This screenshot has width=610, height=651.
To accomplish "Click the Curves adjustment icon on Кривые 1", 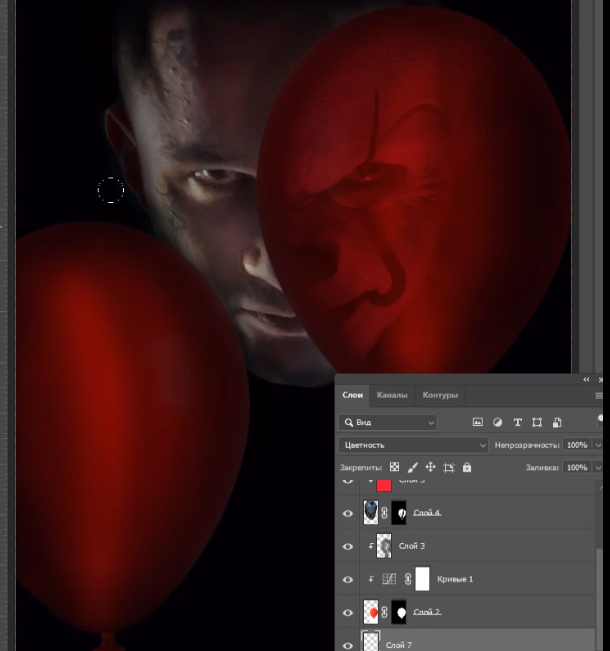I will pyautogui.click(x=389, y=579).
